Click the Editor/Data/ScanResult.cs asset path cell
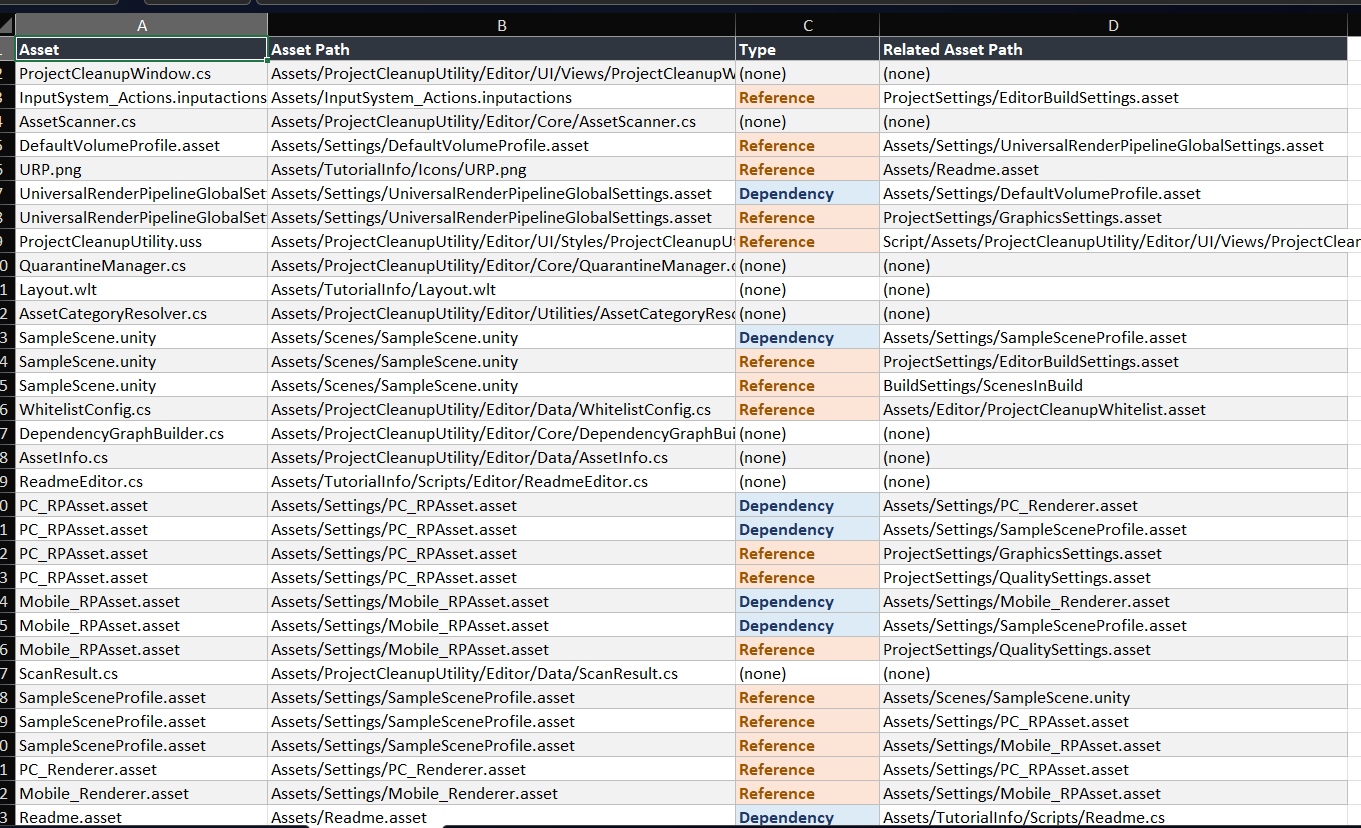 (x=502, y=673)
